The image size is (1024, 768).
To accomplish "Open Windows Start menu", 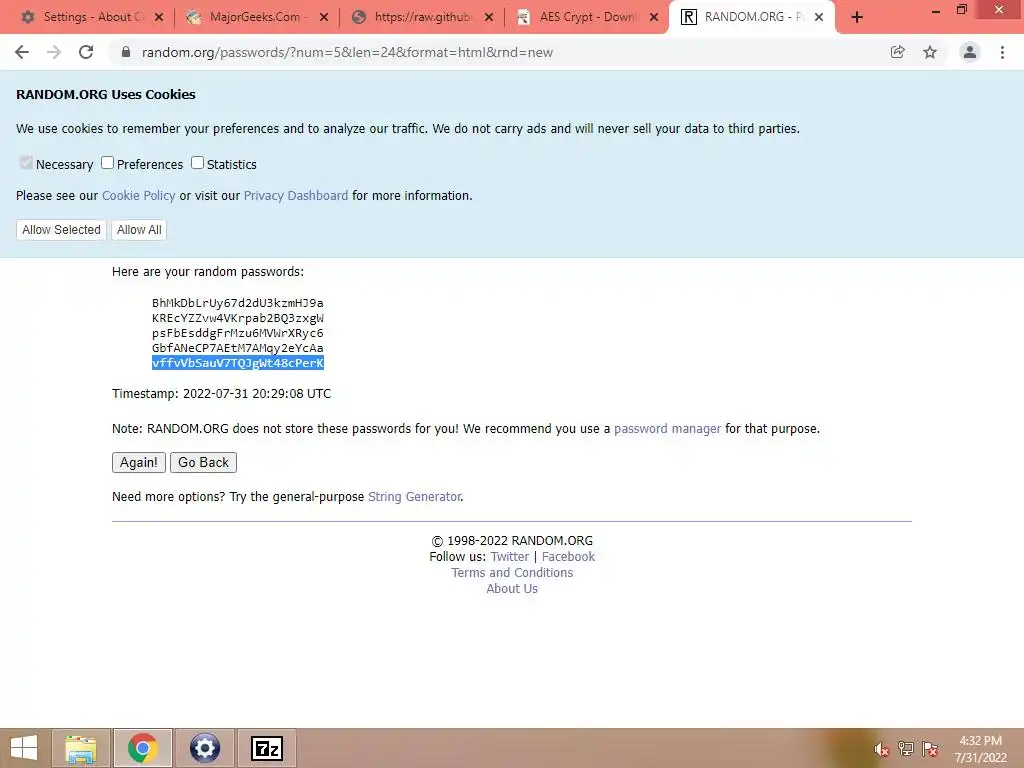I will (24, 748).
